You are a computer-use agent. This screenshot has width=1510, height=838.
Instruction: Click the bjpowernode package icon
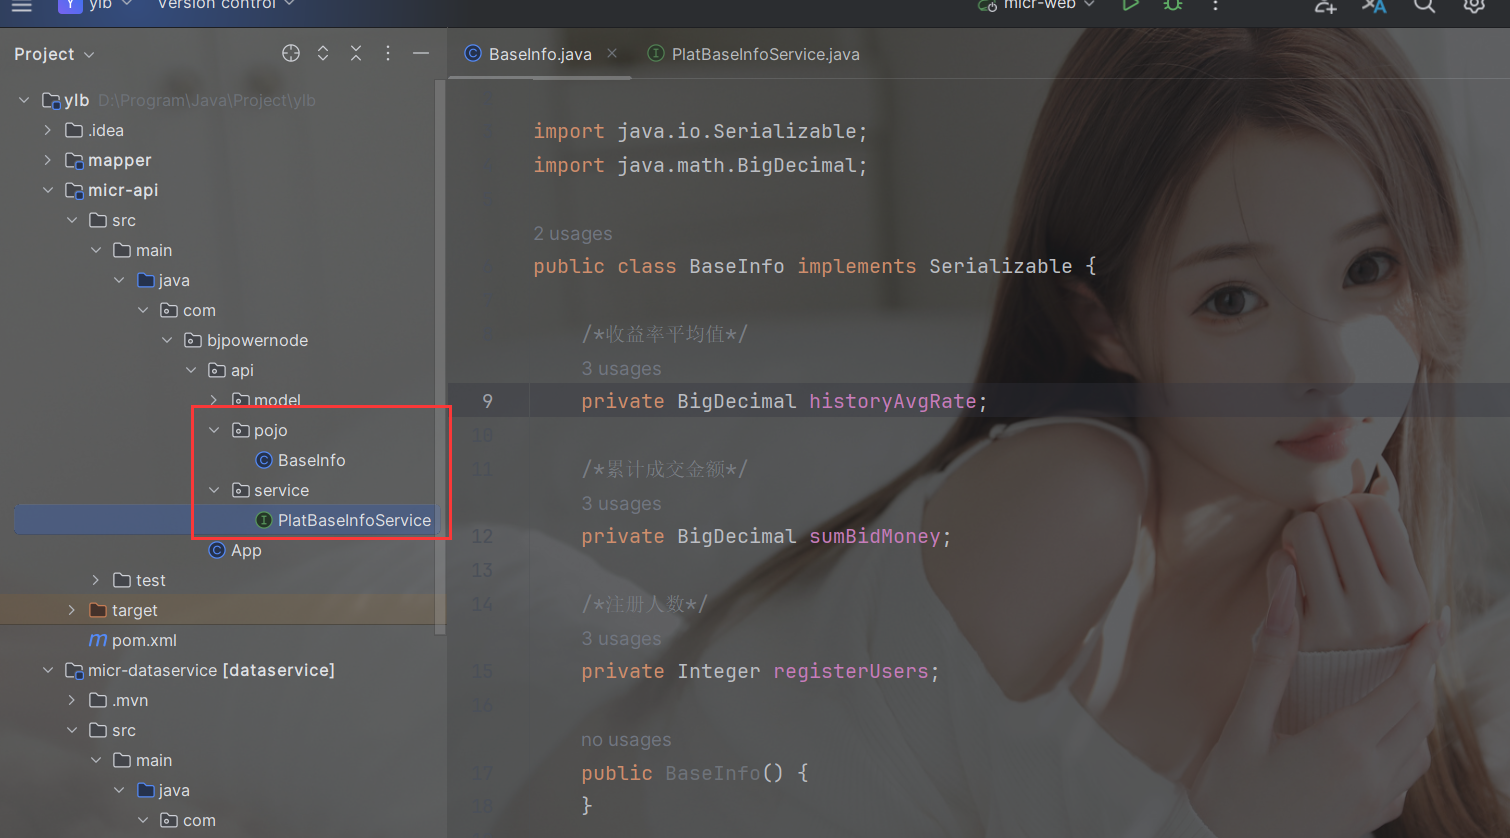193,340
